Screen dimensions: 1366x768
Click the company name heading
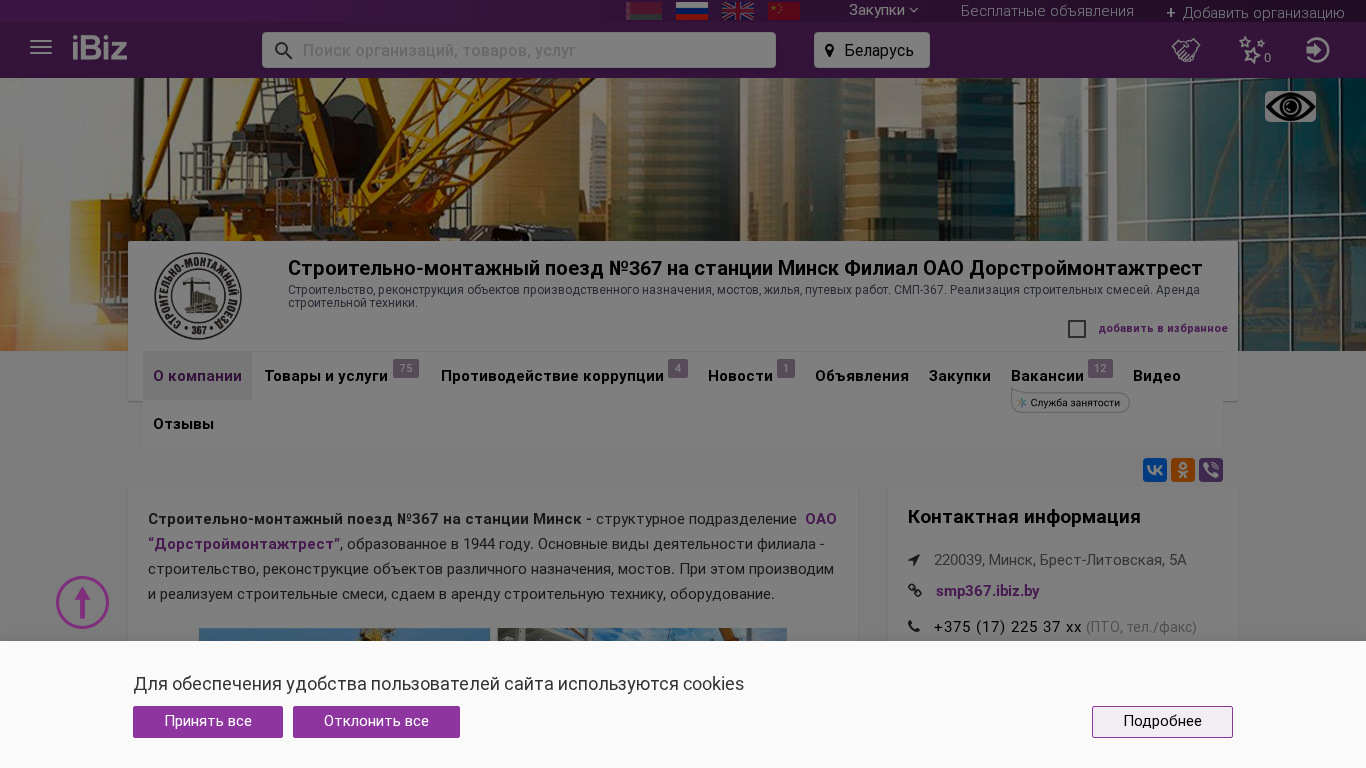(745, 268)
